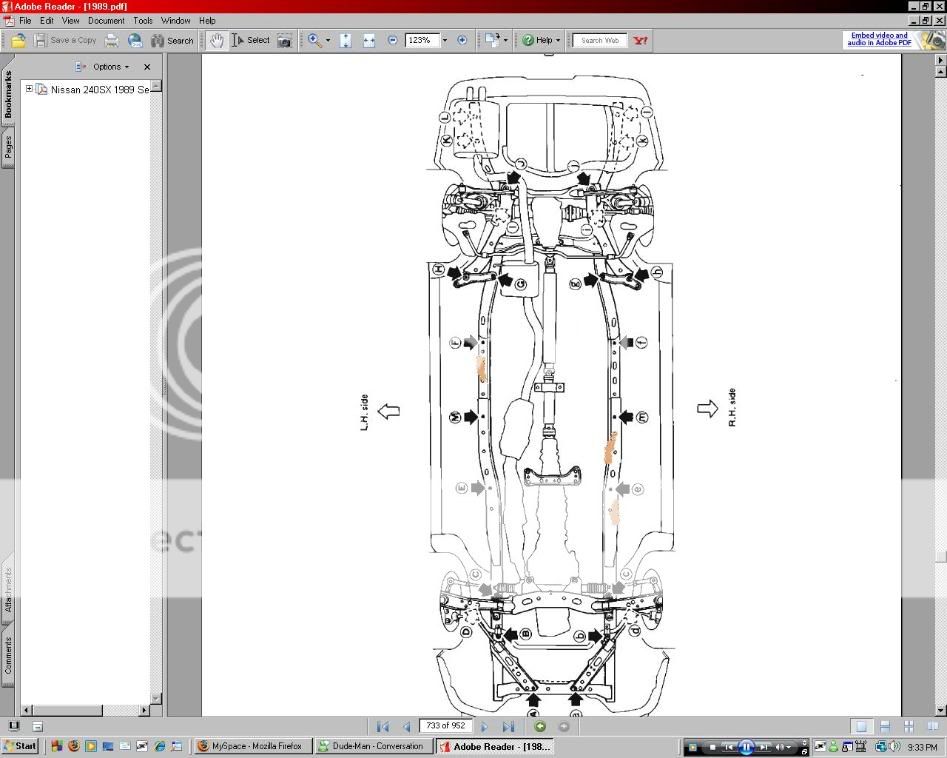
Task: Select the Hand tool
Action: pyautogui.click(x=218, y=40)
